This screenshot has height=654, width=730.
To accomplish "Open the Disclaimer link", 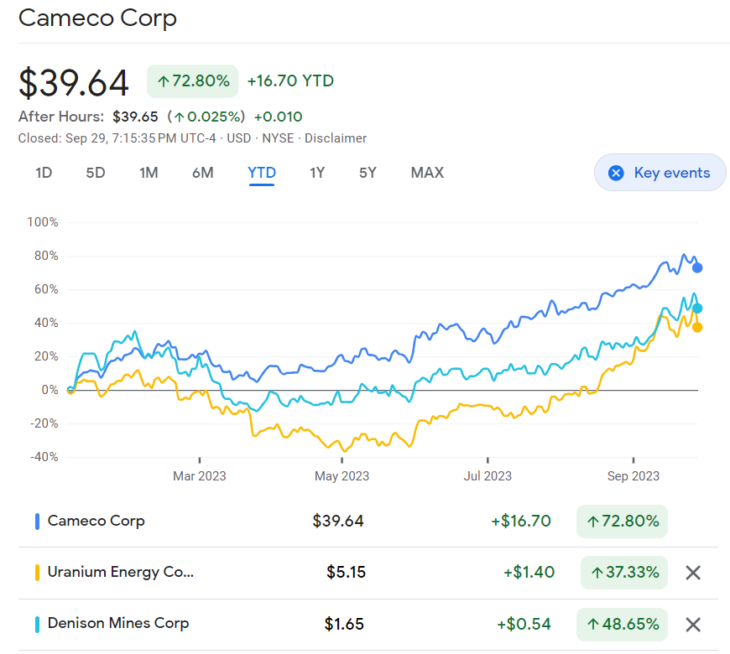I will (x=335, y=138).
